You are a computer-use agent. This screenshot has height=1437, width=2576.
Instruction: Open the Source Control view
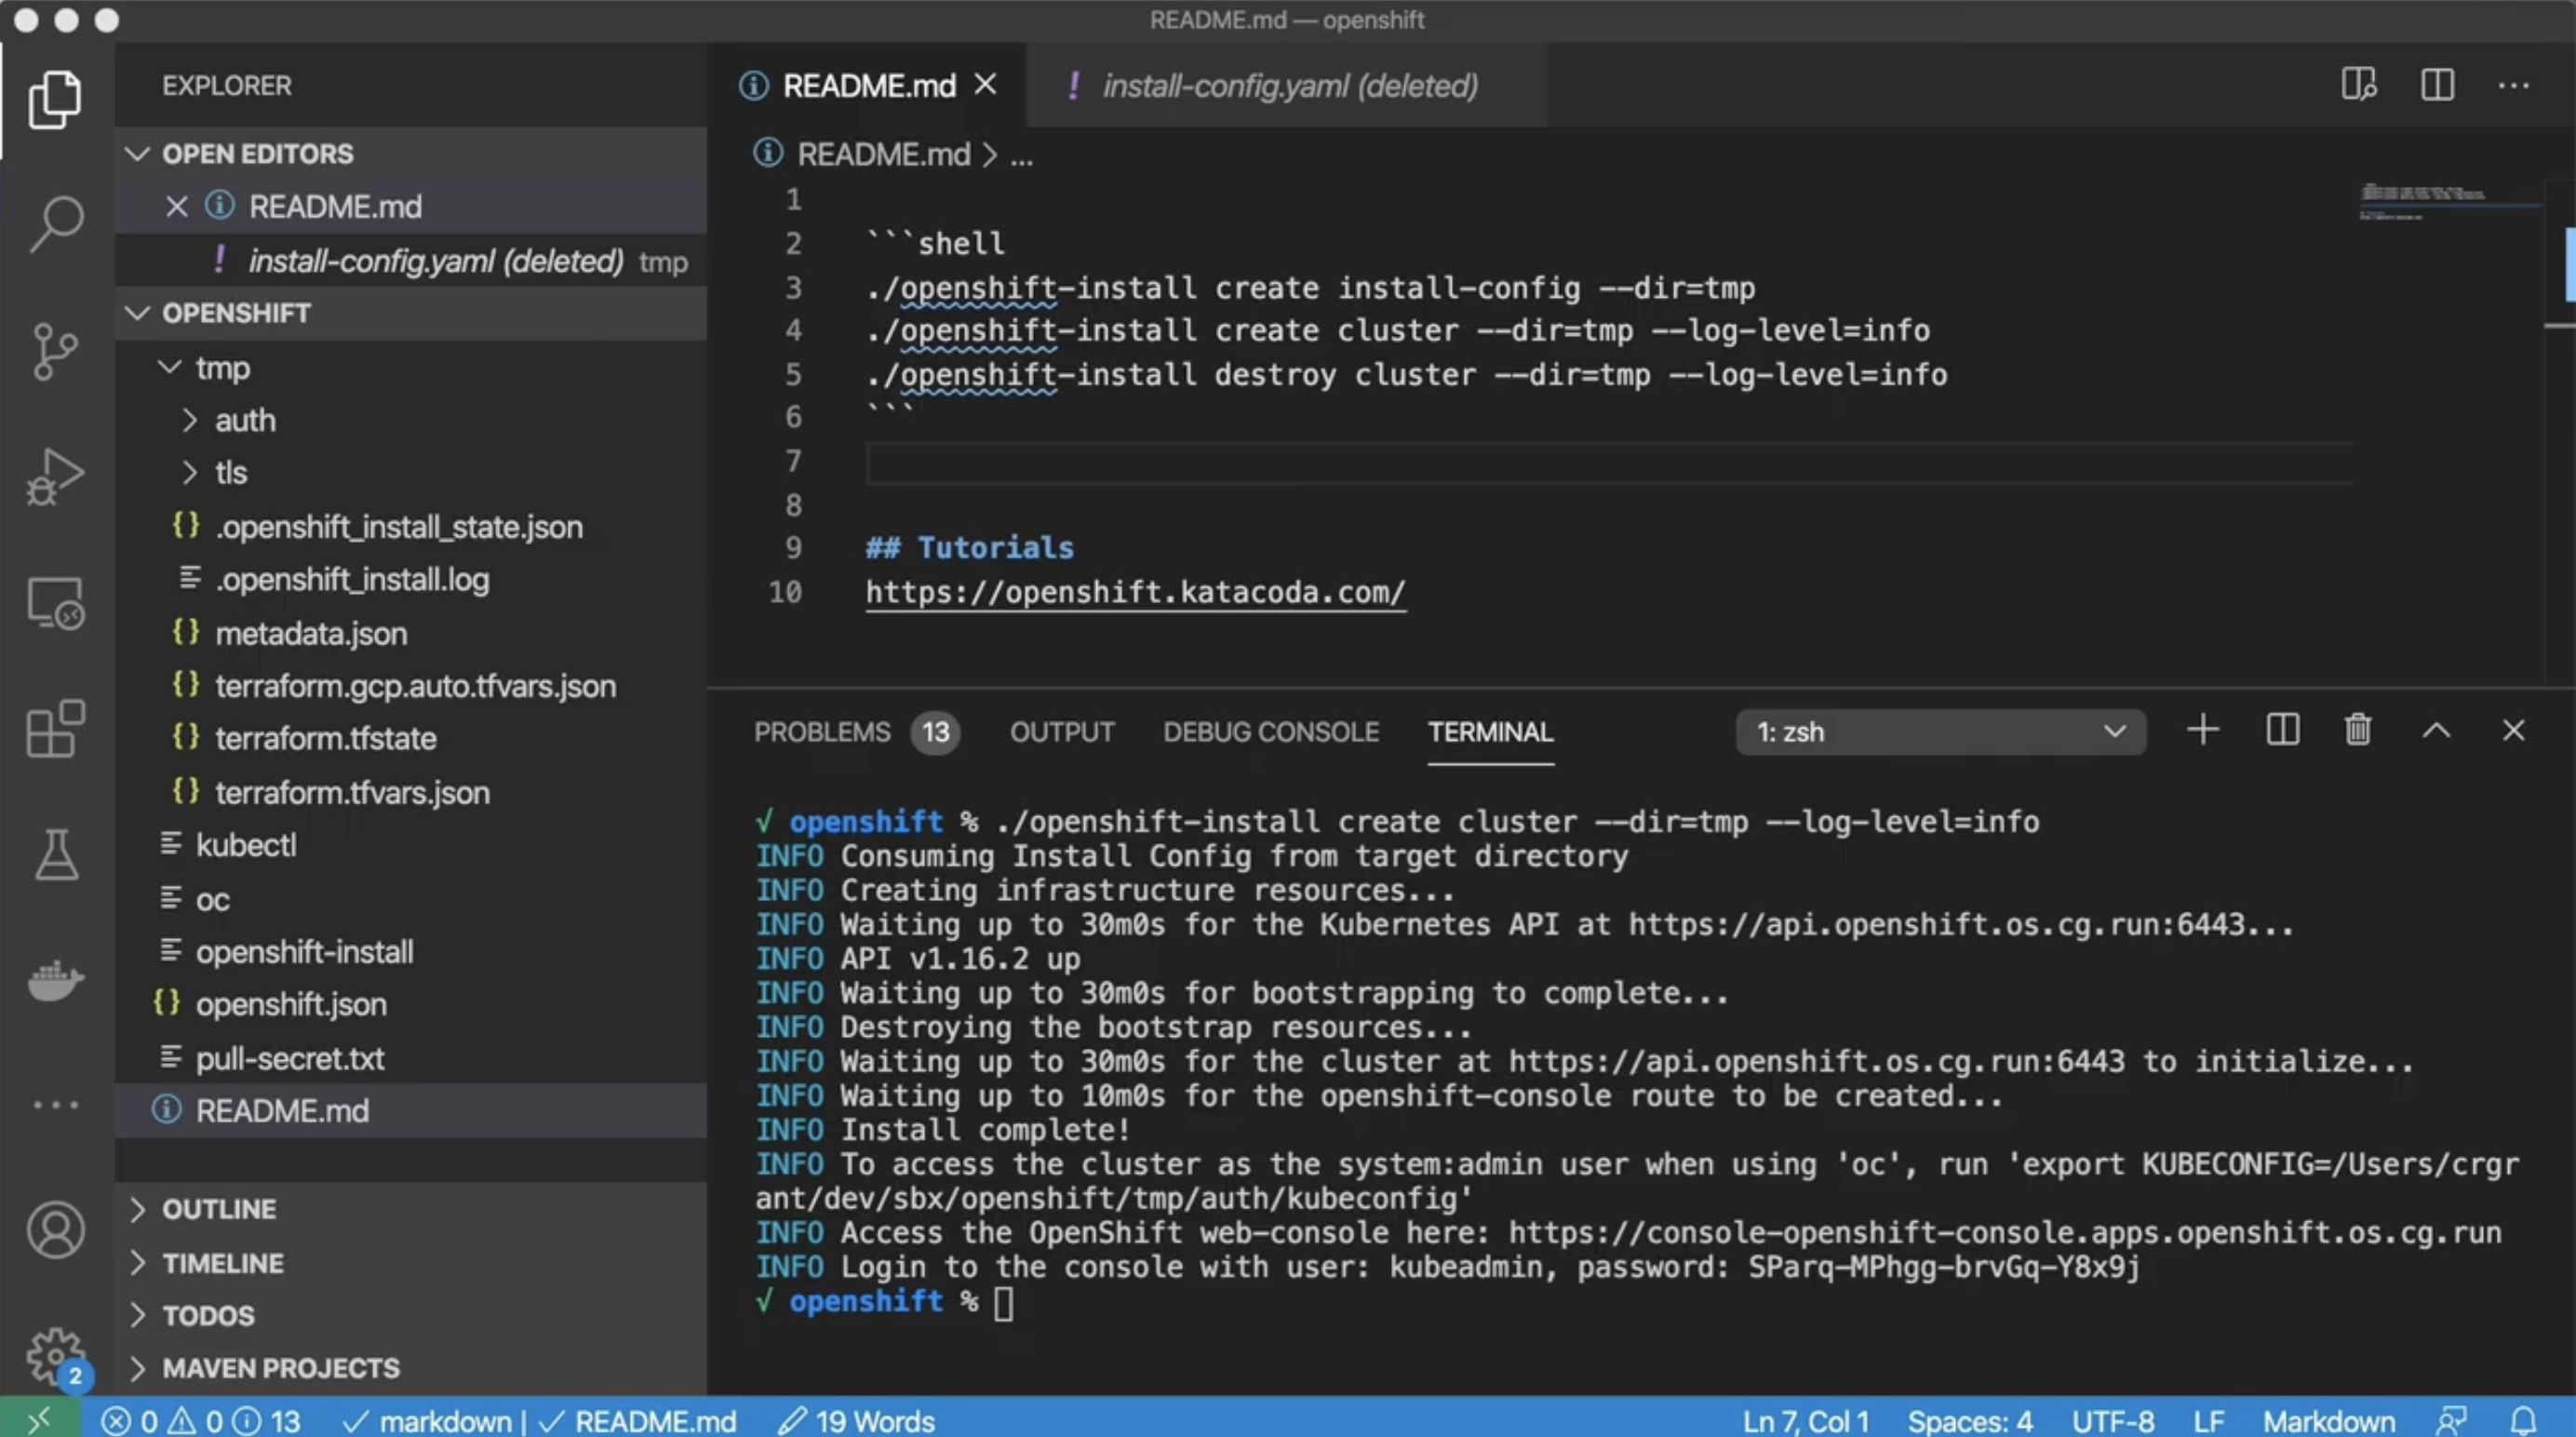coord(55,351)
